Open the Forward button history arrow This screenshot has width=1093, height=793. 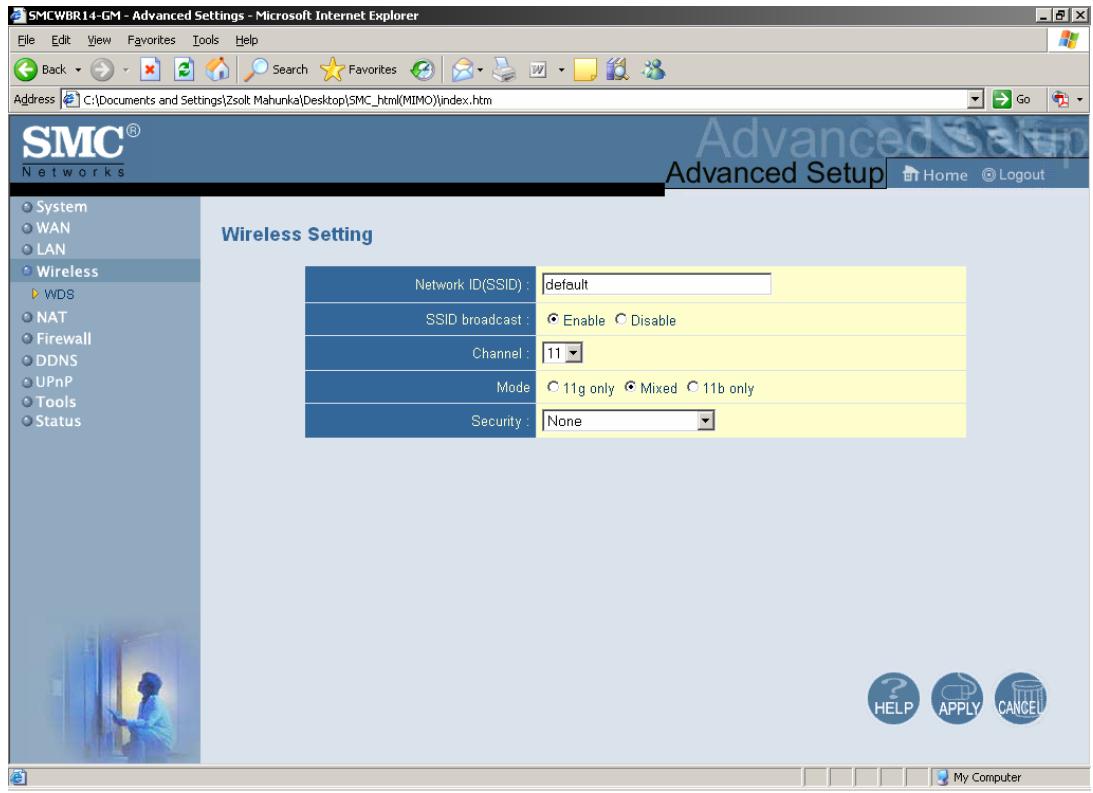pos(125,70)
